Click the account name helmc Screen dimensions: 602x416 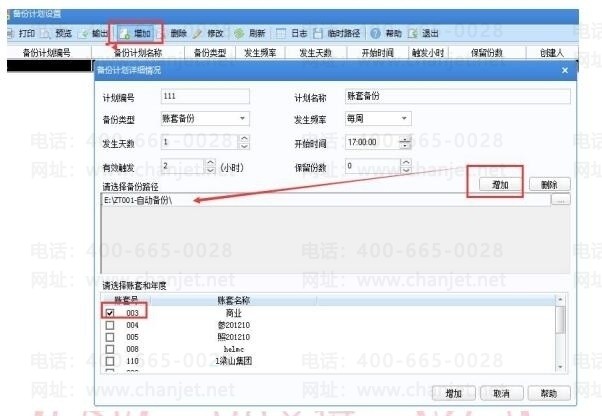pos(233,349)
